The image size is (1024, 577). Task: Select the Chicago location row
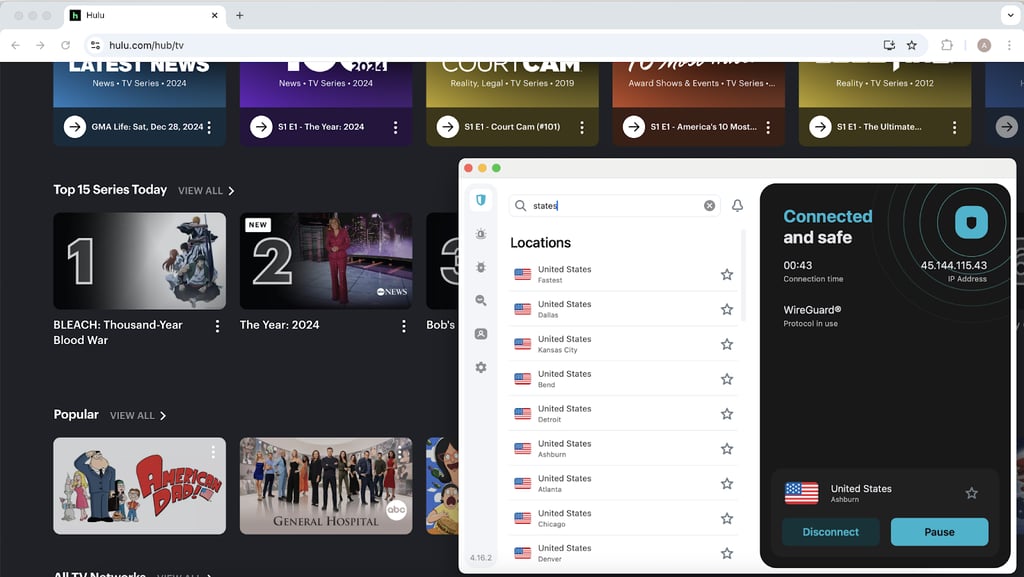(624, 518)
